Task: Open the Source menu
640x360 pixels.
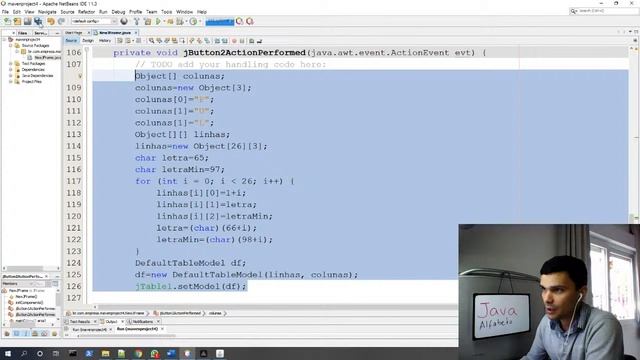Action: [67, 12]
